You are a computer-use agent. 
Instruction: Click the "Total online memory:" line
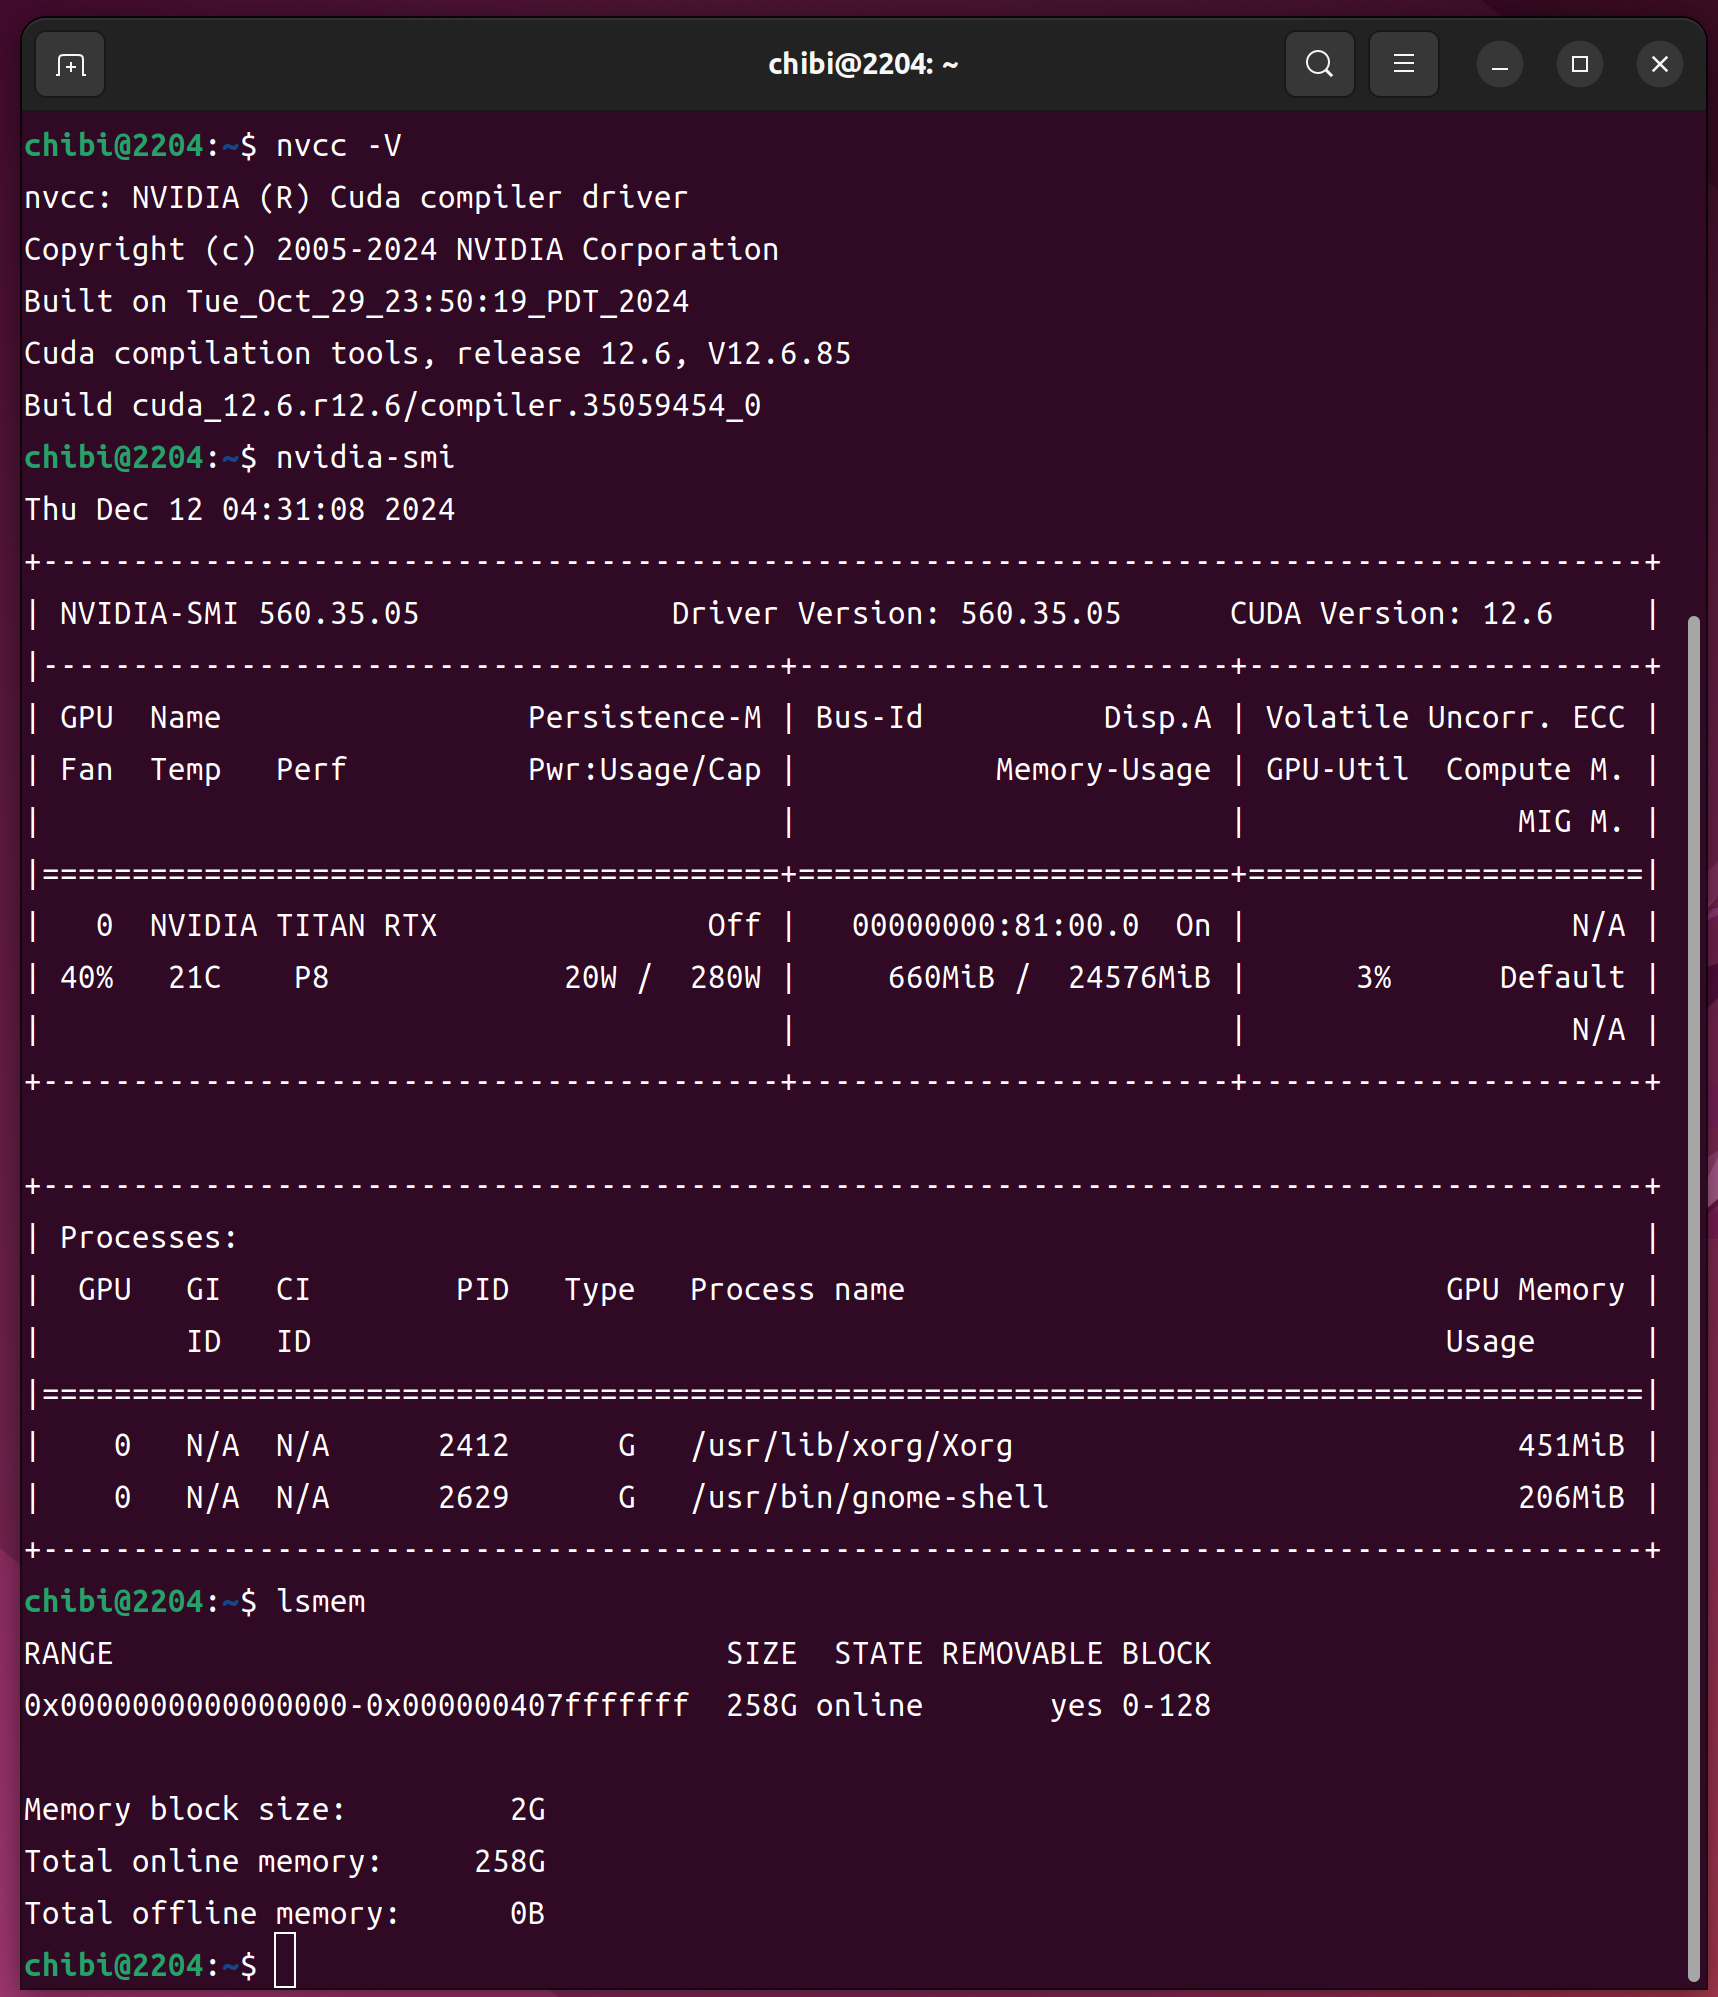click(202, 1862)
